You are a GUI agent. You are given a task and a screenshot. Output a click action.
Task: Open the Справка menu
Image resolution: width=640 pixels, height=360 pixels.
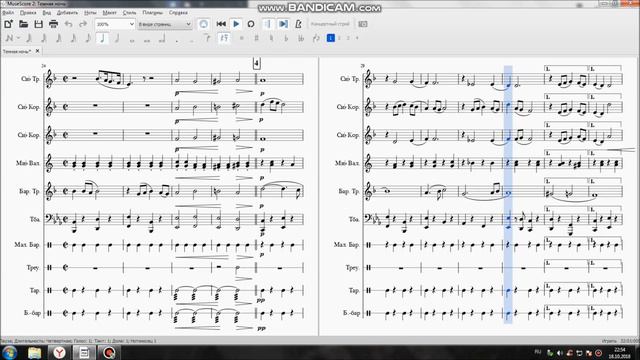pyautogui.click(x=178, y=13)
